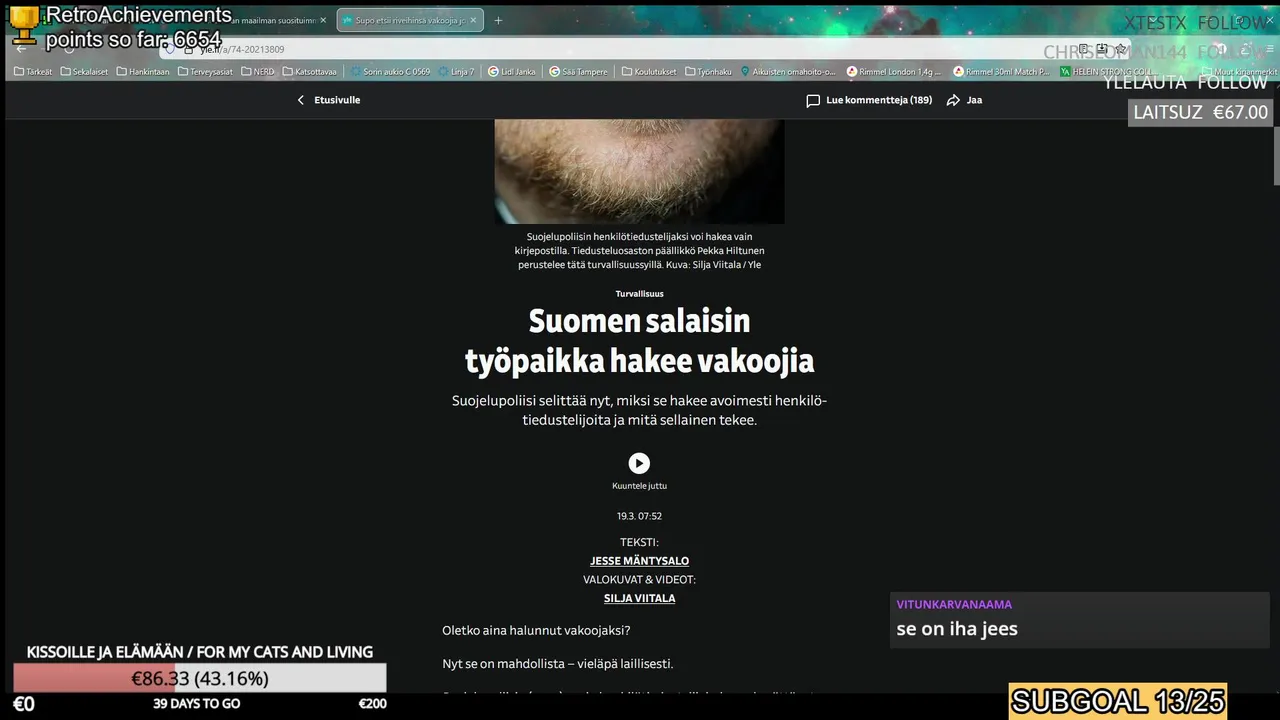The image size is (1280, 720).
Task: Open the Aikuisten omahoito-o... bookmark
Action: (x=787, y=72)
